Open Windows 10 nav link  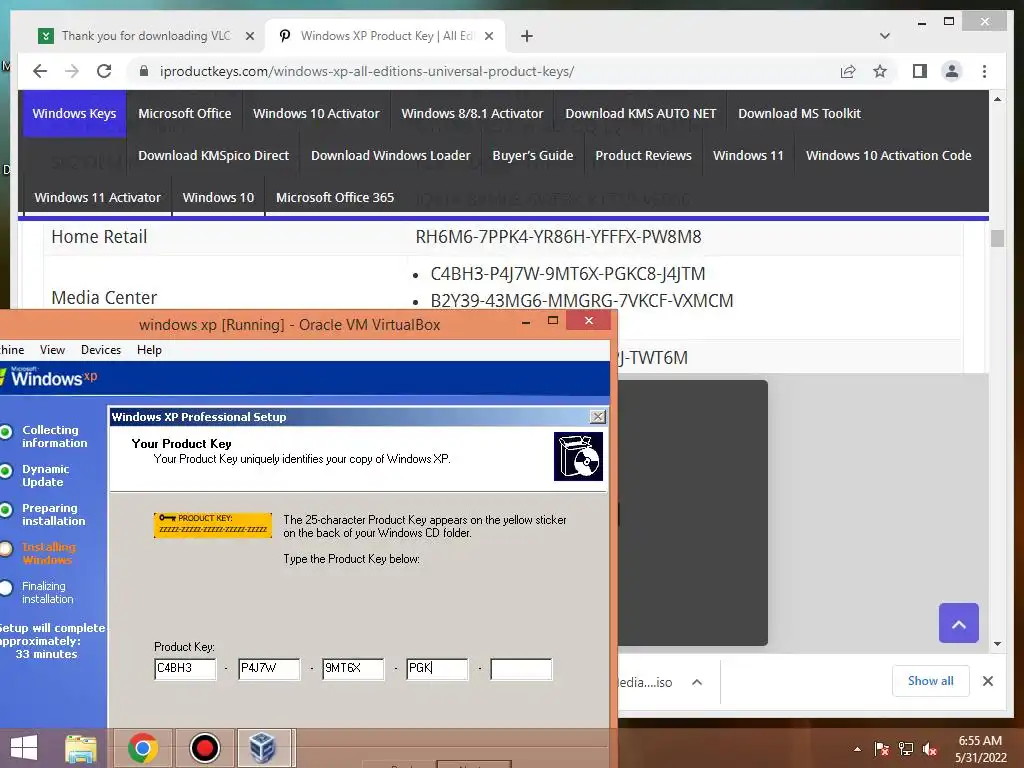(218, 197)
